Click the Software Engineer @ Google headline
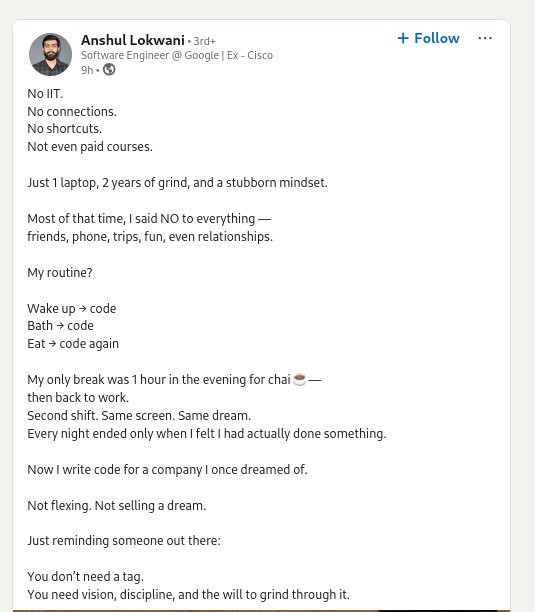535x612 pixels. (177, 55)
